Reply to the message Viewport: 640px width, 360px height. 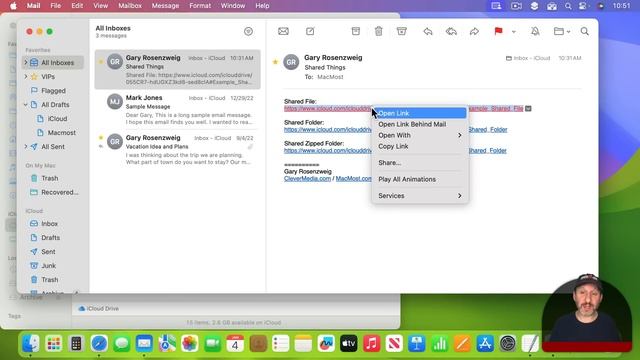[x=428, y=31]
